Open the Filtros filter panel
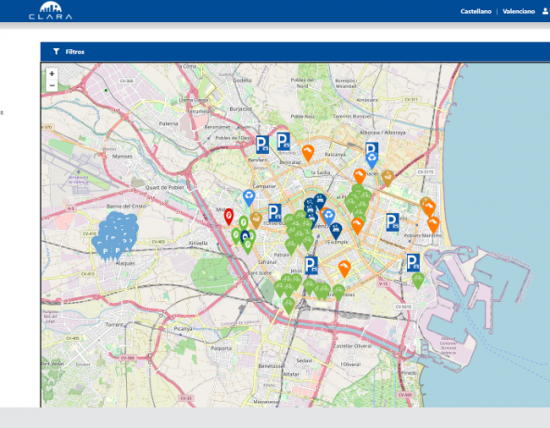Viewport: 550px width, 428px height. click(x=75, y=52)
